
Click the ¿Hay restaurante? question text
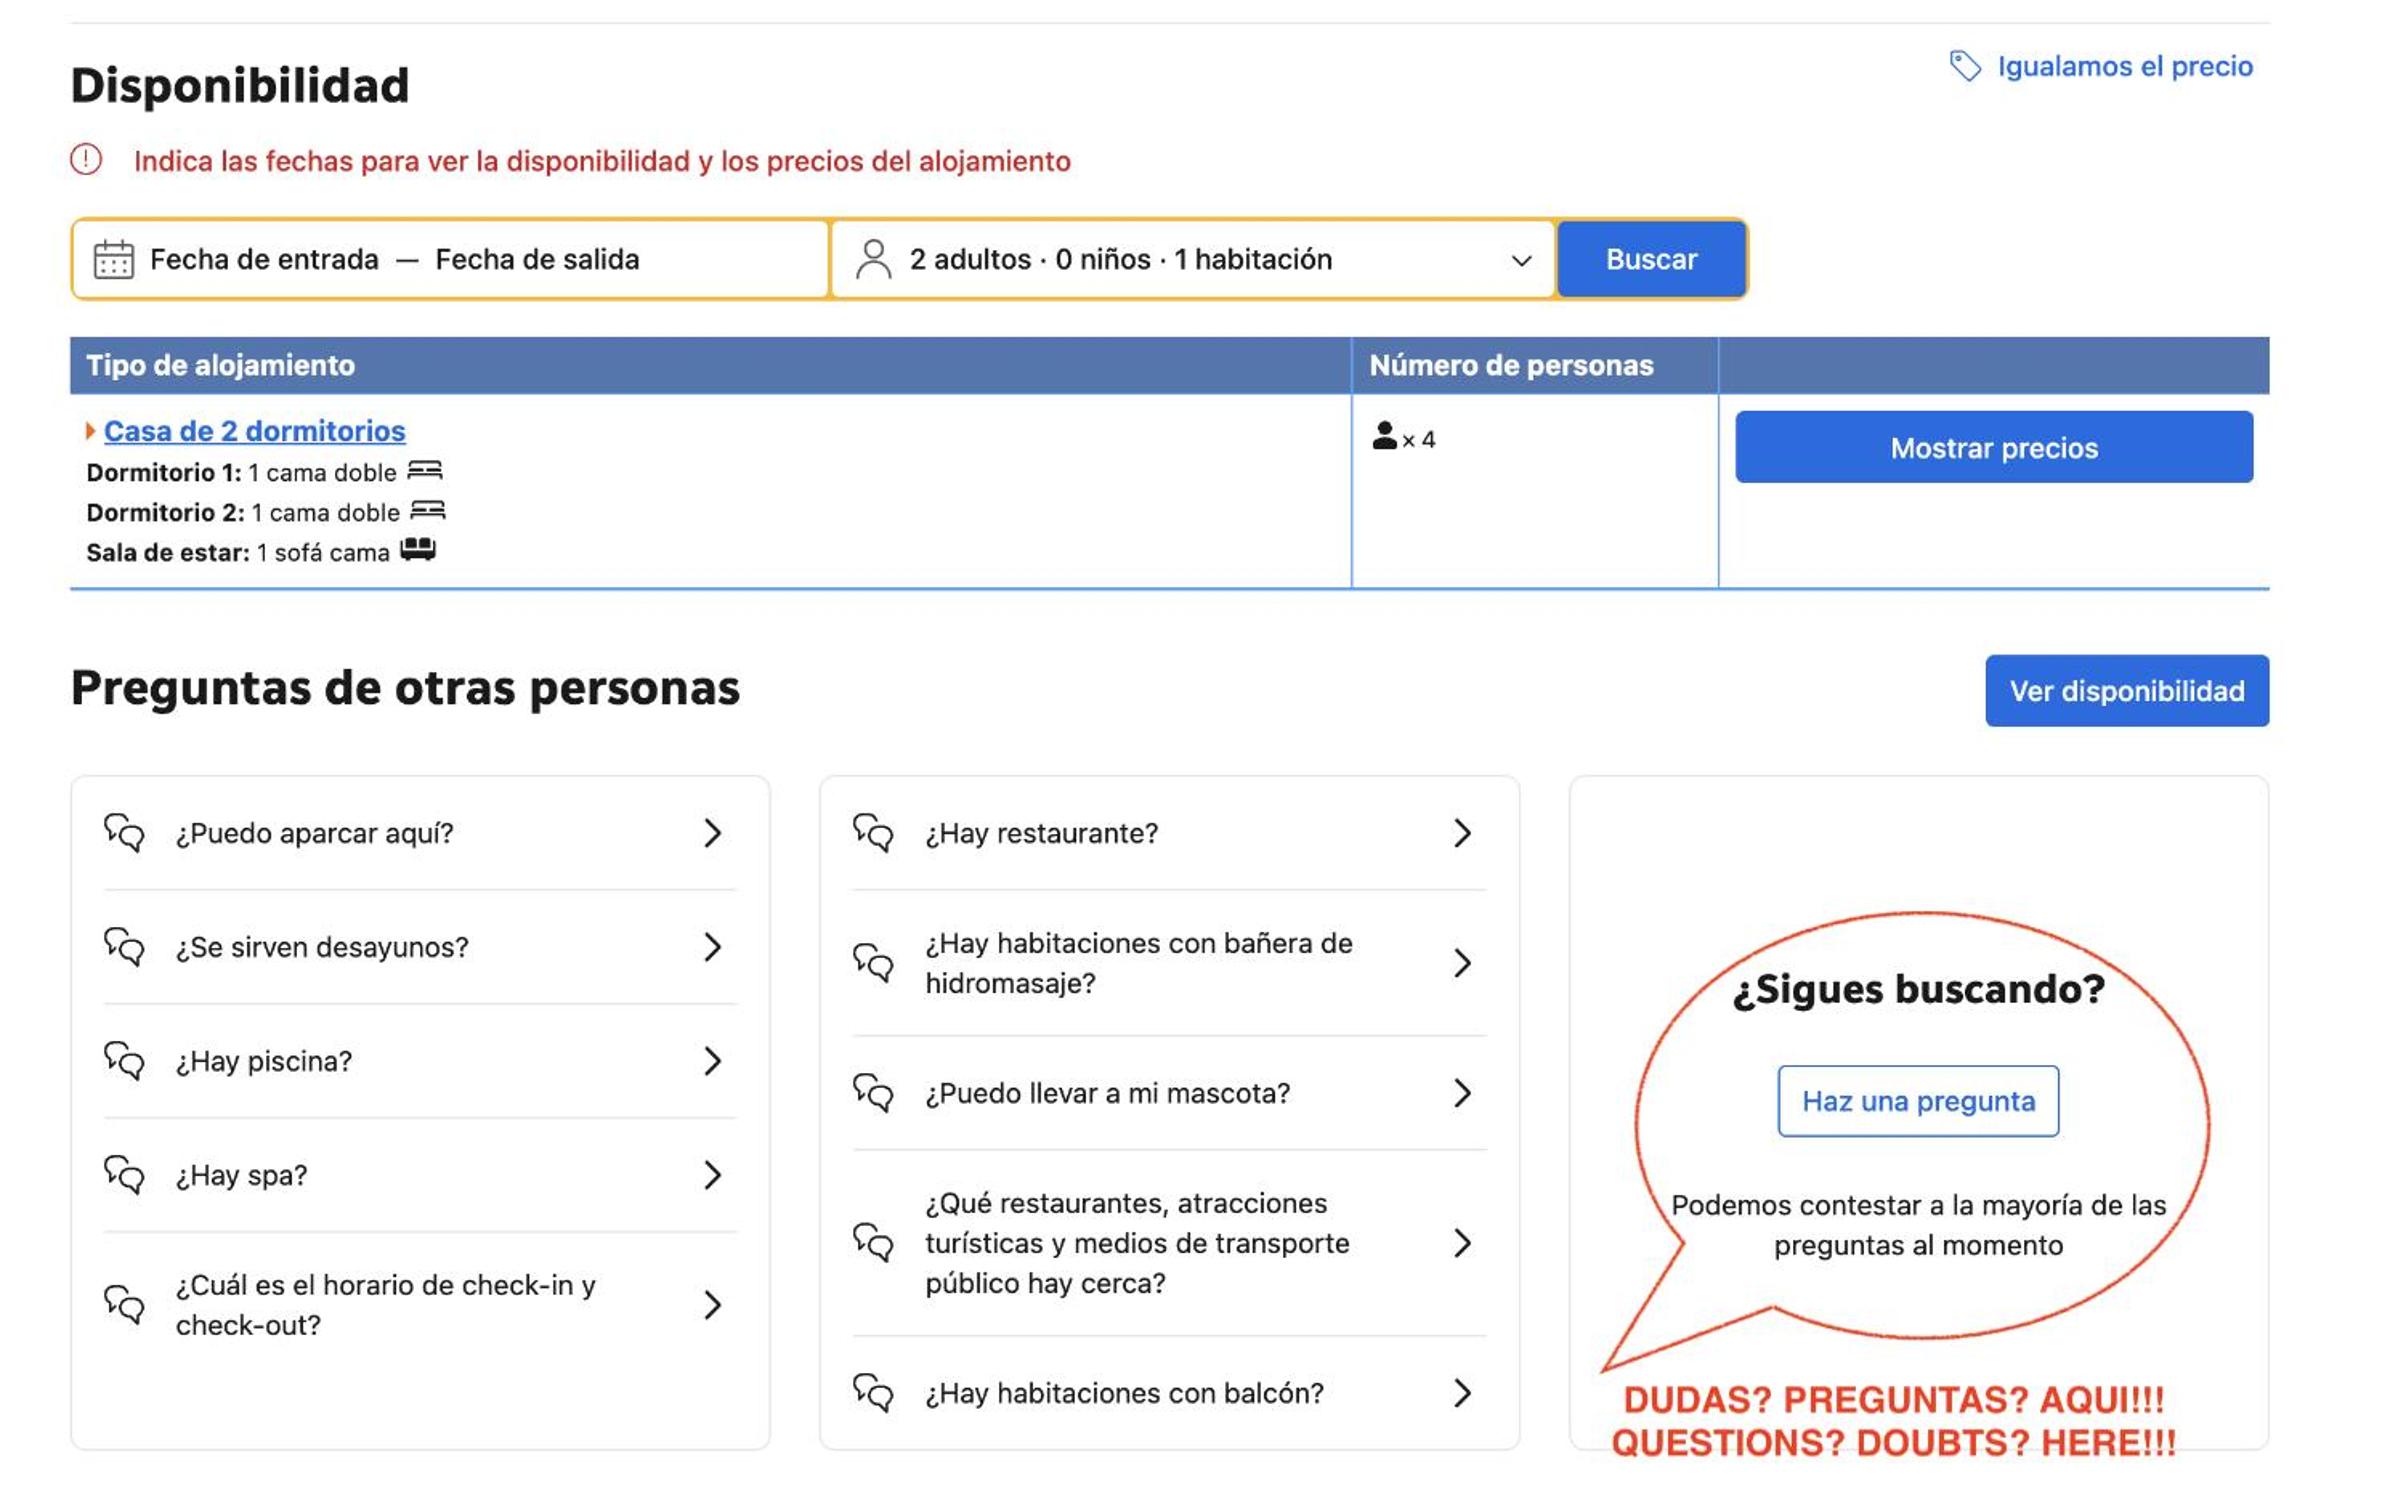(1041, 832)
